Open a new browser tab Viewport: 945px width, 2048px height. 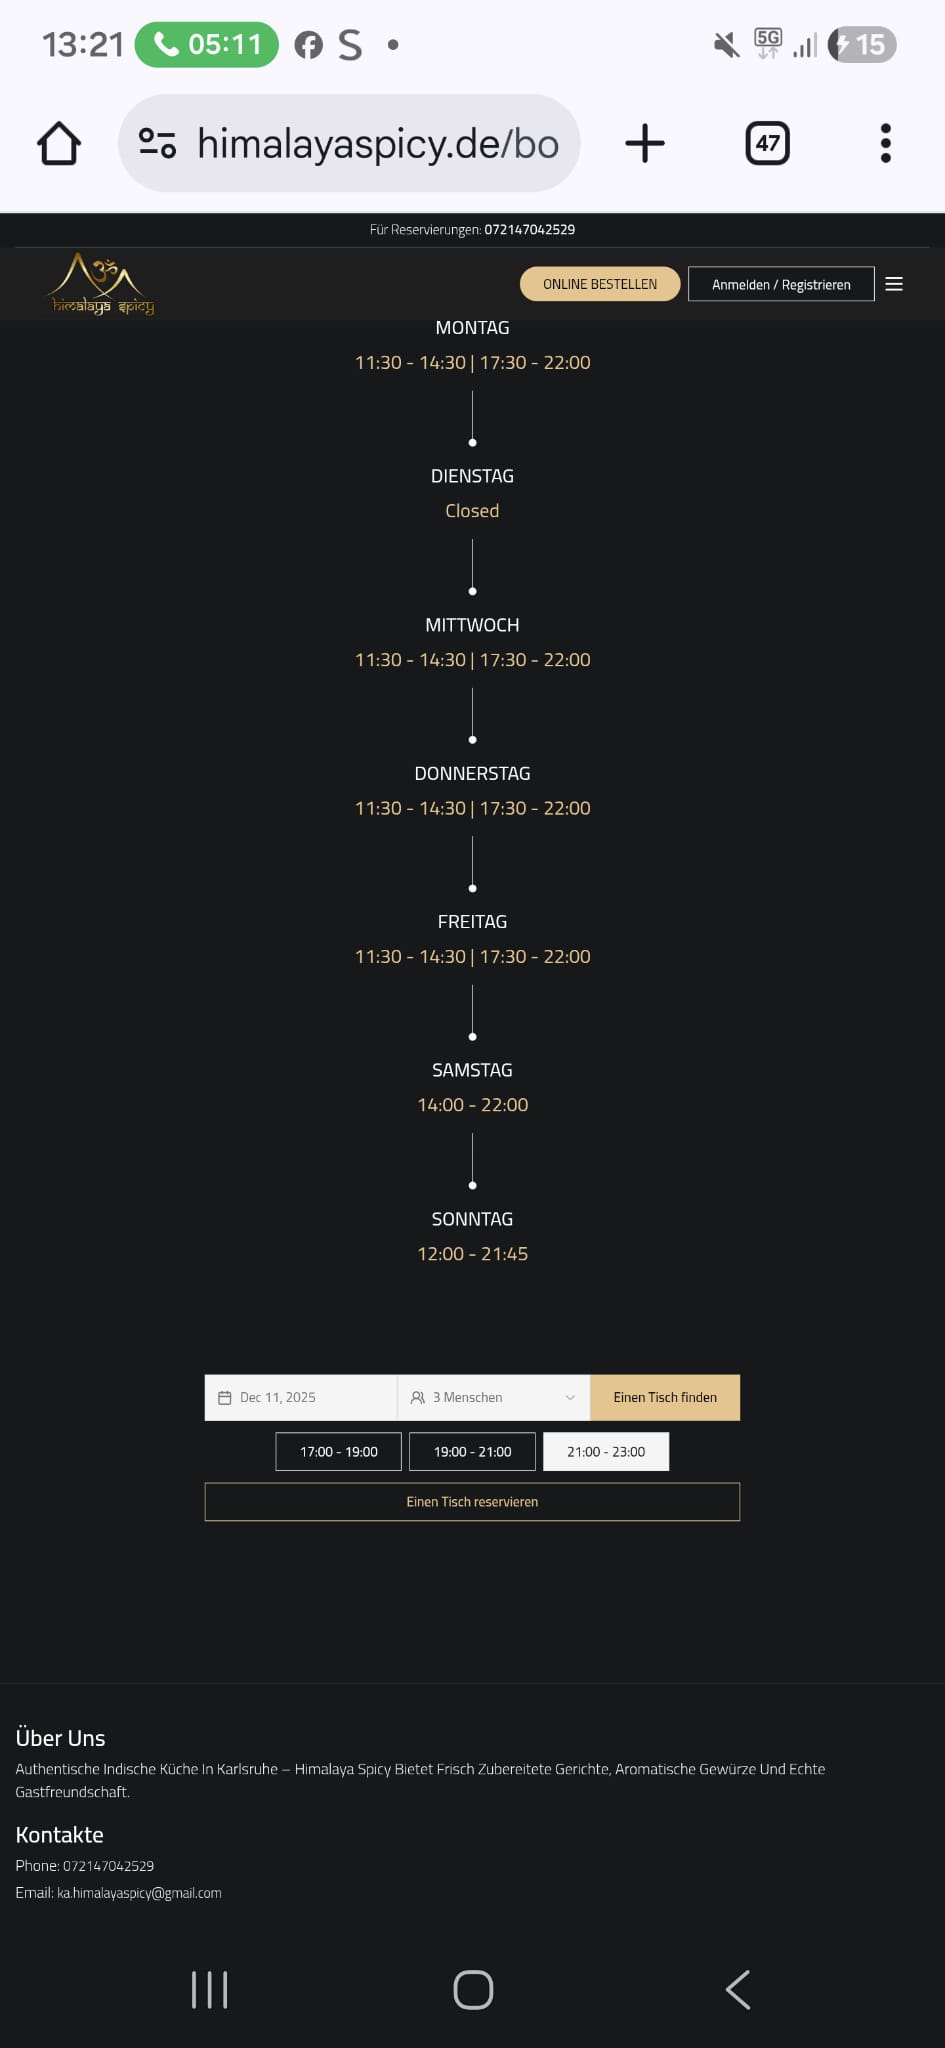[x=645, y=144]
